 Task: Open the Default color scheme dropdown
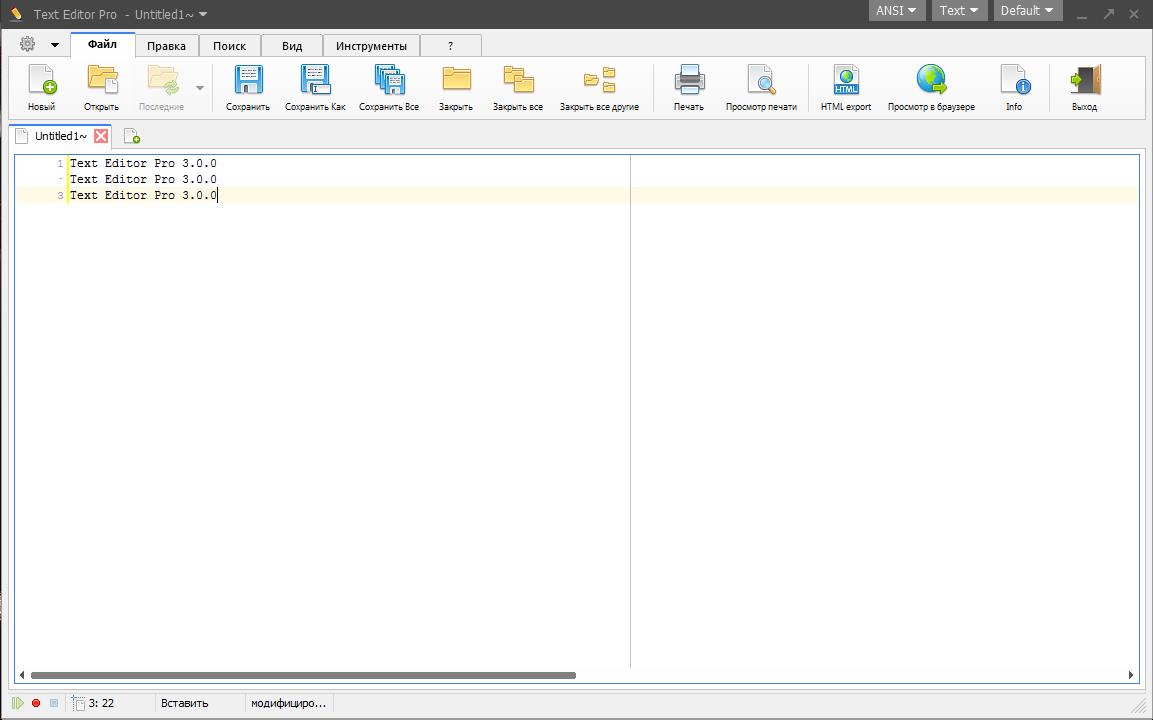coord(1027,10)
